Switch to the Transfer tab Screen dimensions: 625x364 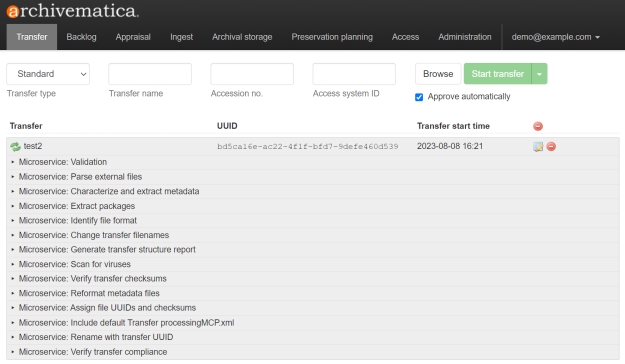coord(32,37)
